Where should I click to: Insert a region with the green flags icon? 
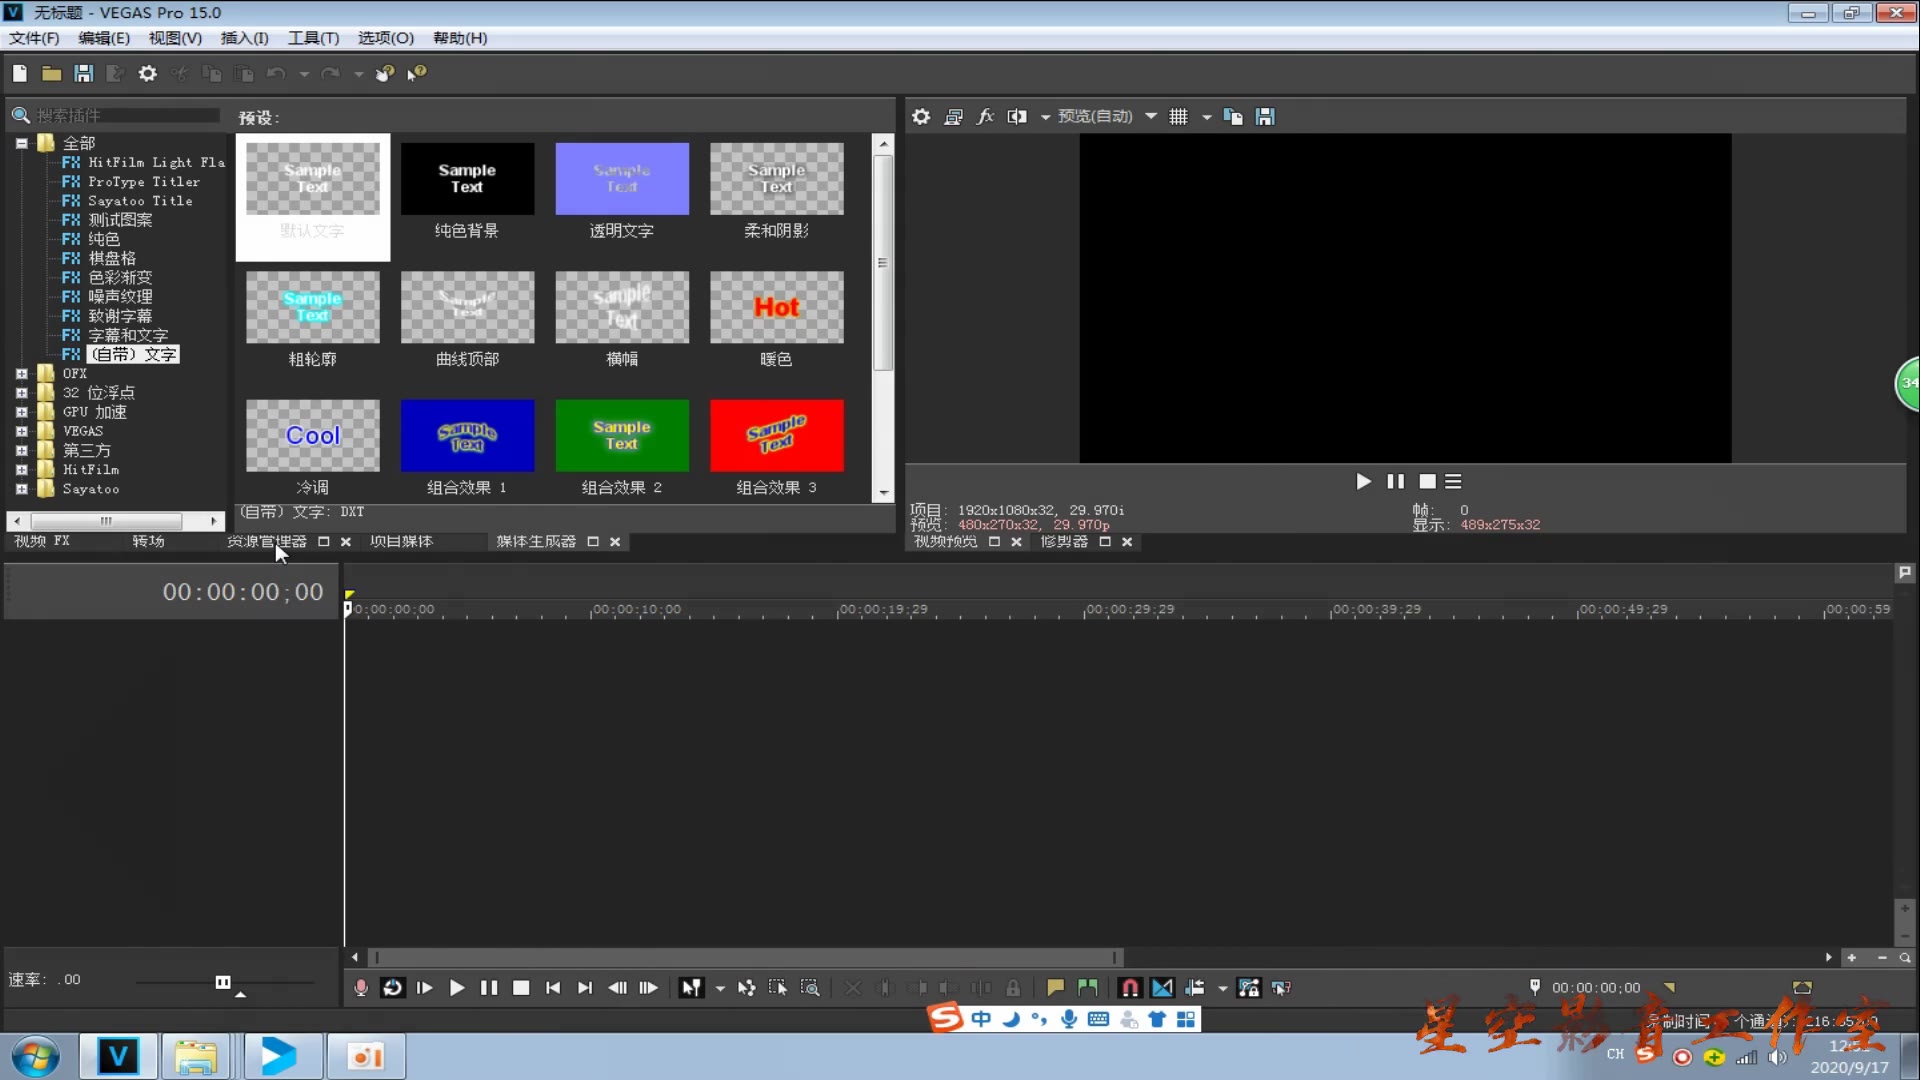1088,988
